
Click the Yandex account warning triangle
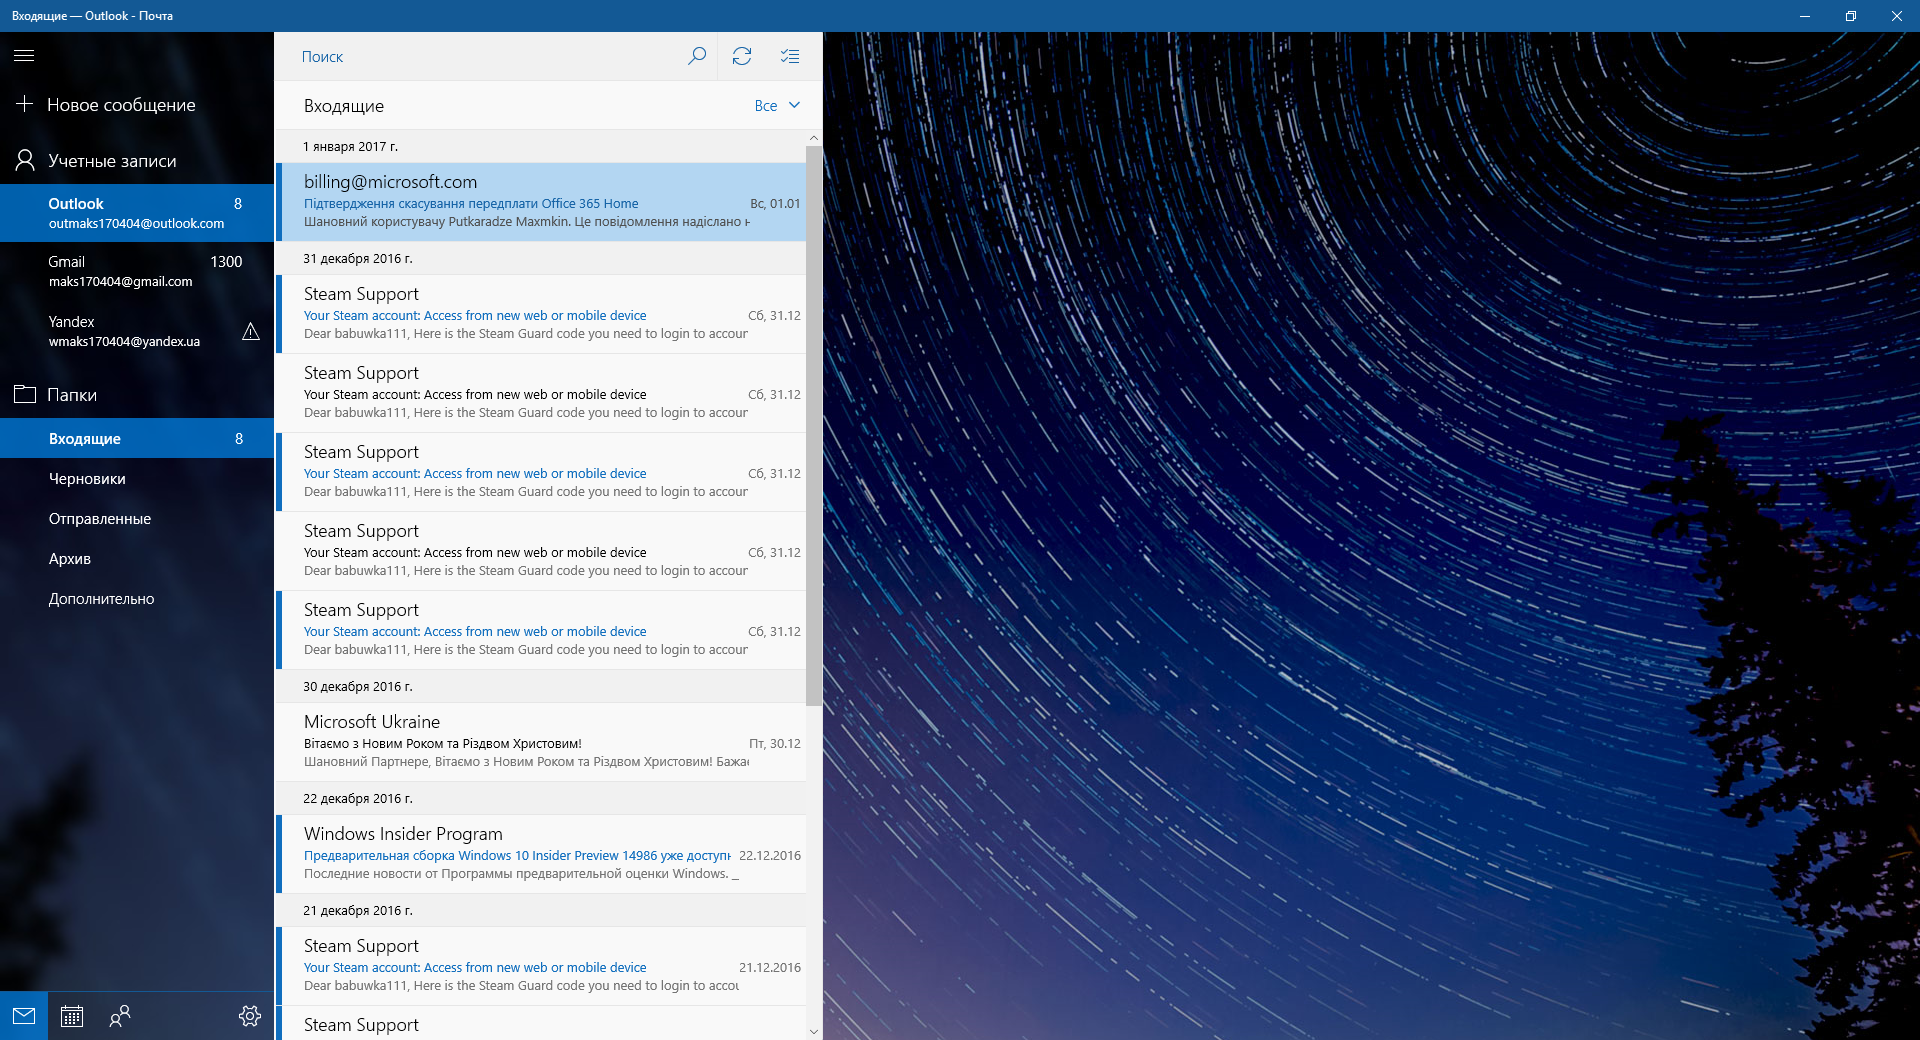251,331
